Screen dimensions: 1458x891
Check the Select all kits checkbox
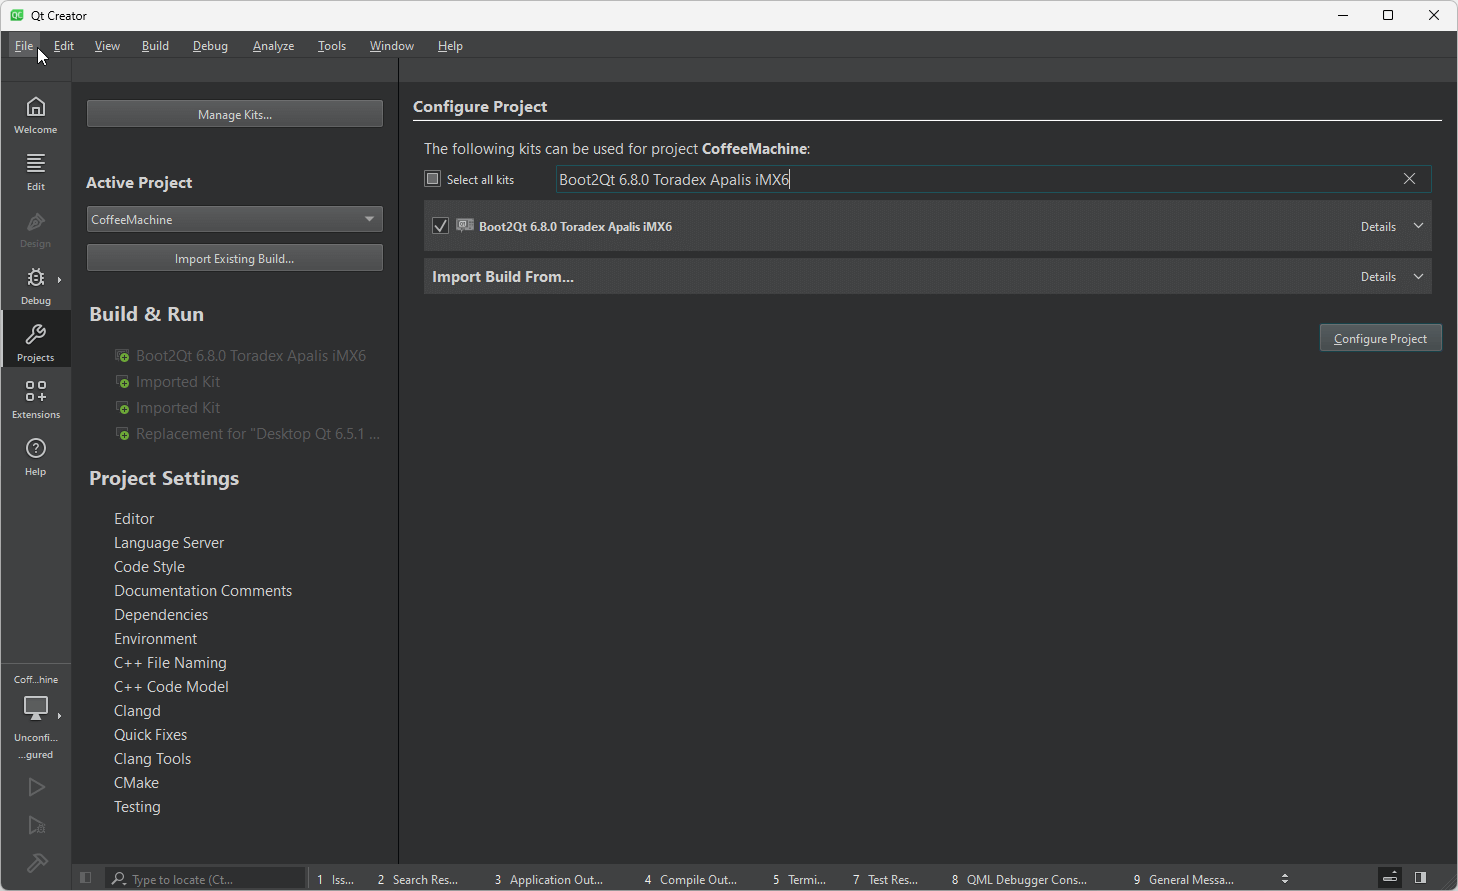[433, 179]
